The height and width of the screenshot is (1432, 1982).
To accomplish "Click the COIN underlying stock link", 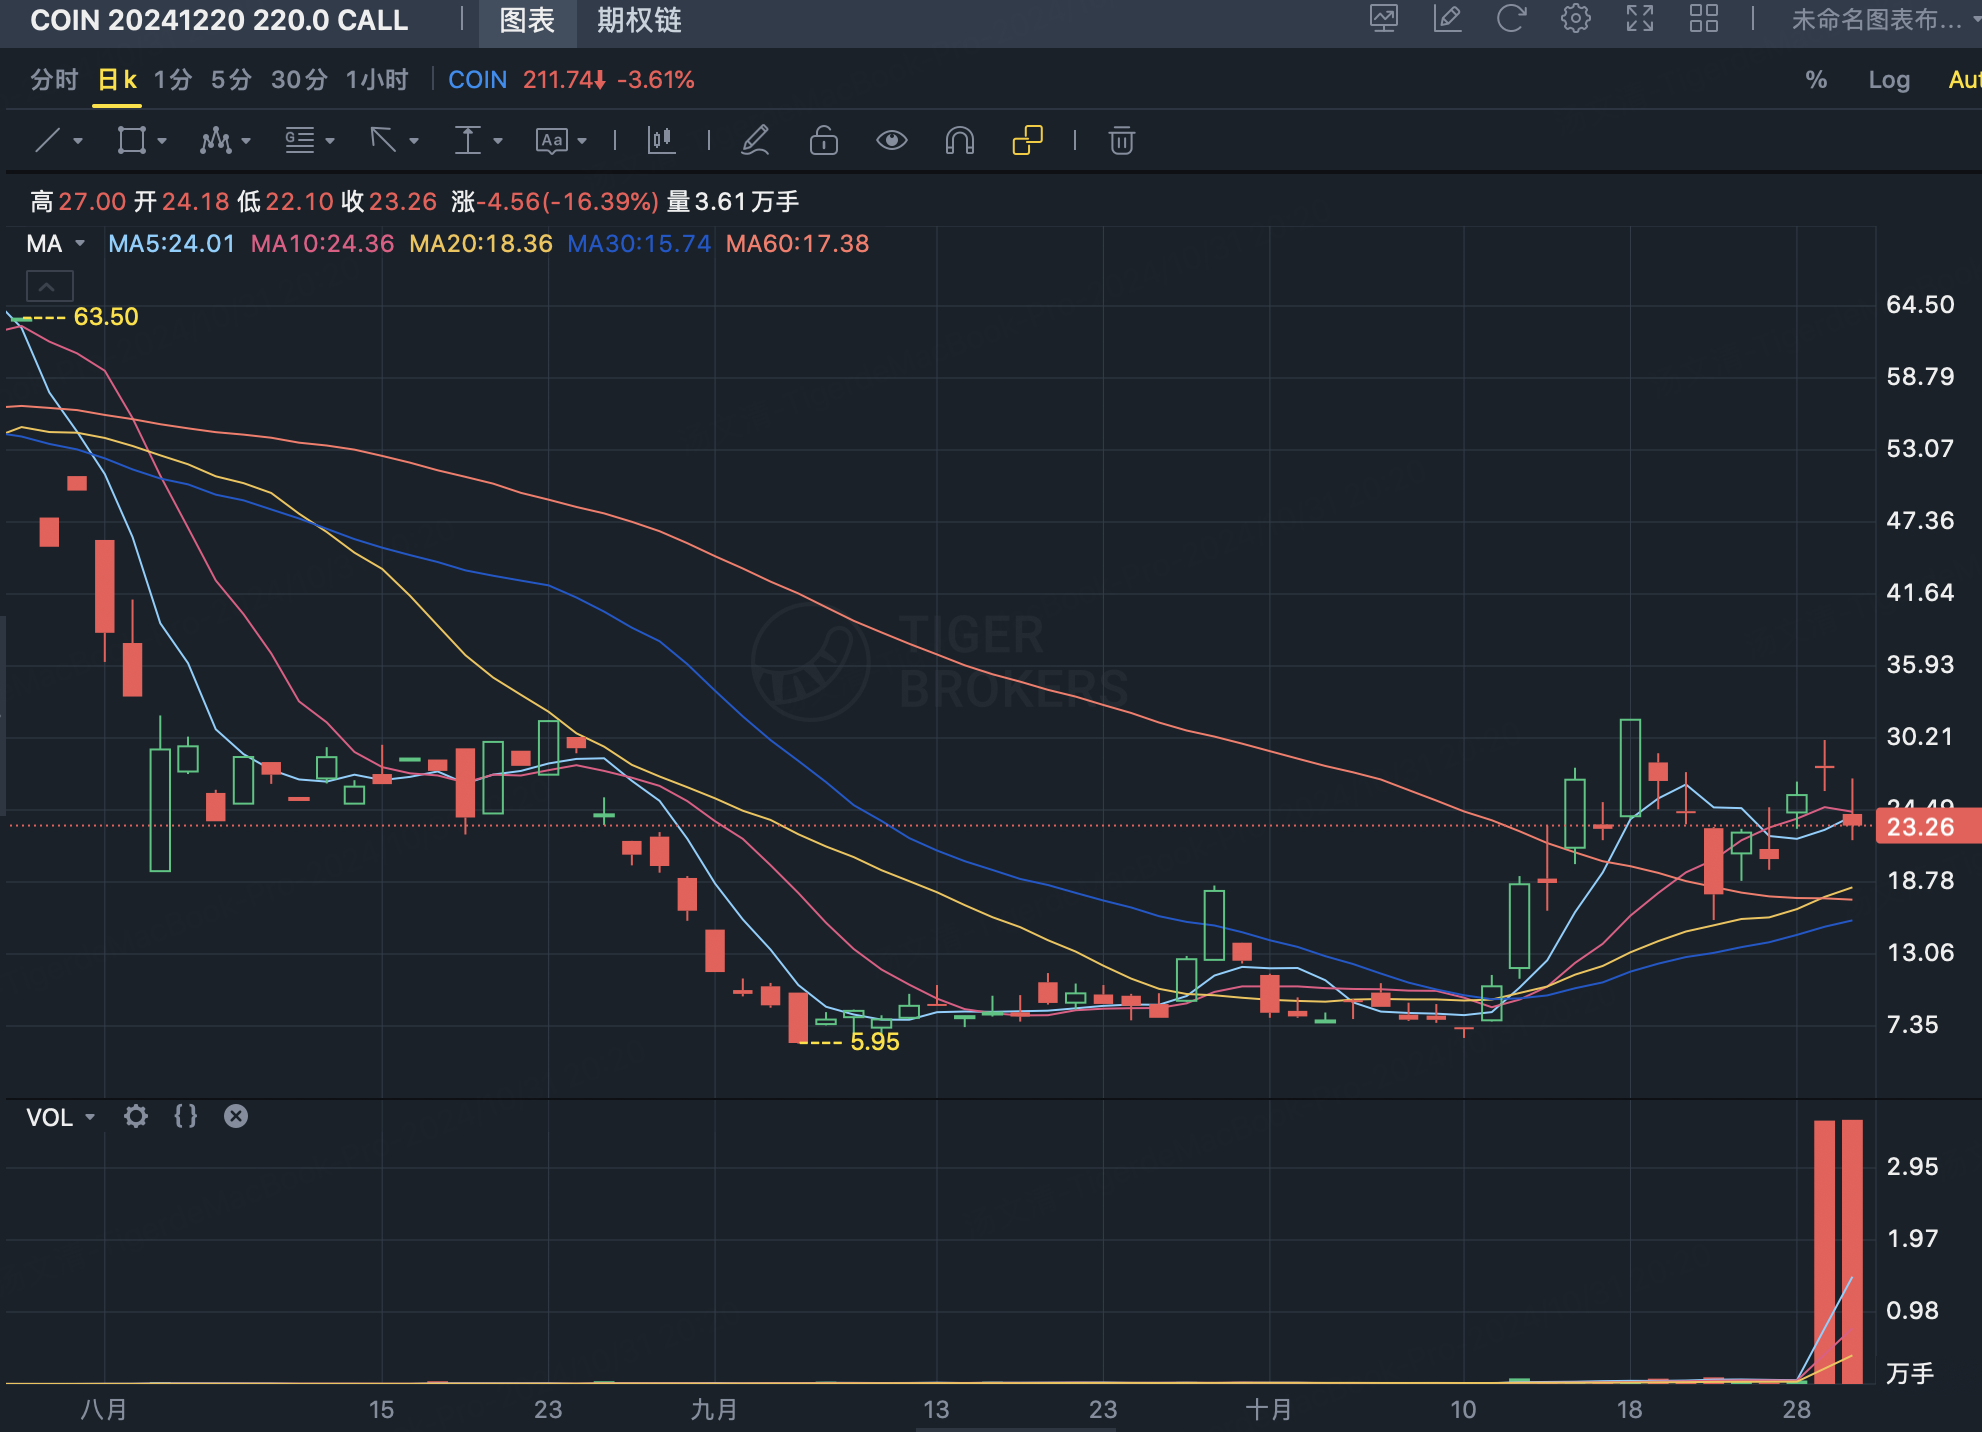I will 477,80.
